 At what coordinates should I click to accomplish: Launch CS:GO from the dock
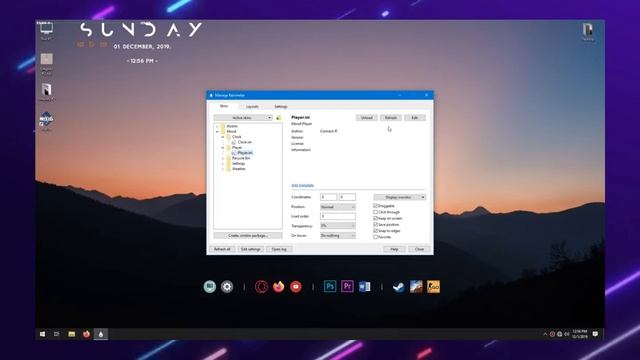(x=433, y=287)
